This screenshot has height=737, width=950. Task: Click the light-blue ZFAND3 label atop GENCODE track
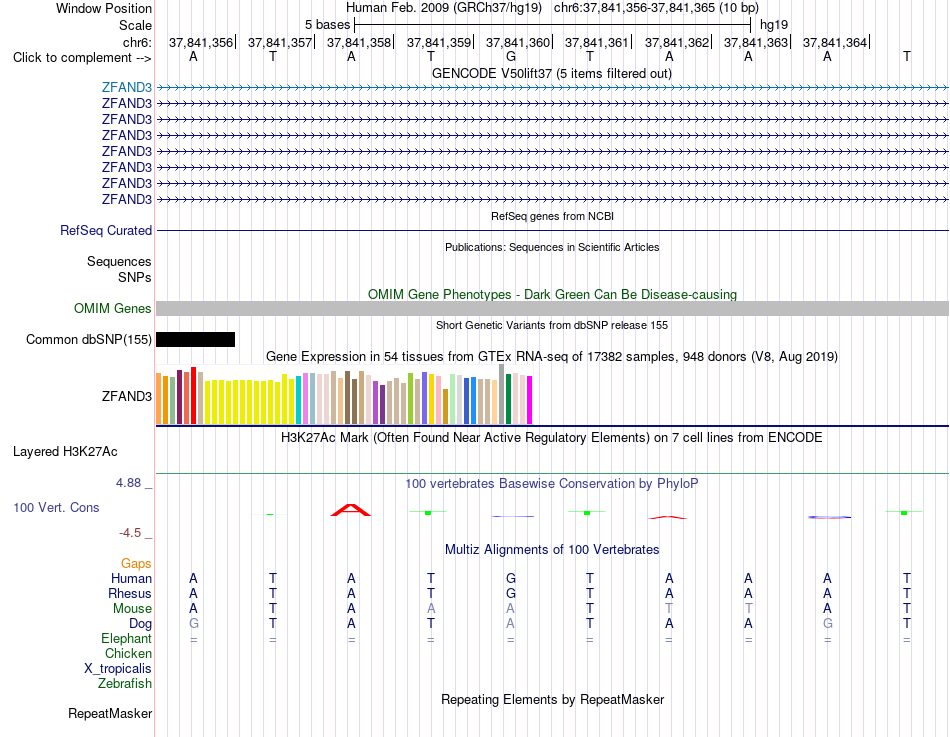point(127,87)
